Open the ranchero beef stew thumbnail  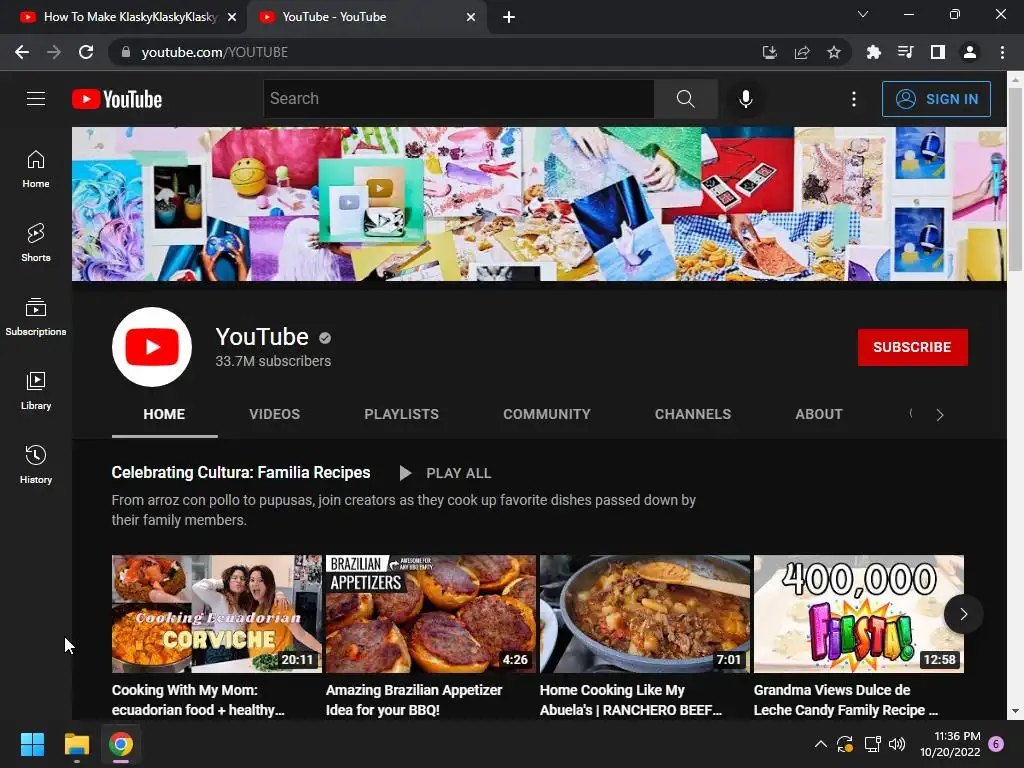645,614
